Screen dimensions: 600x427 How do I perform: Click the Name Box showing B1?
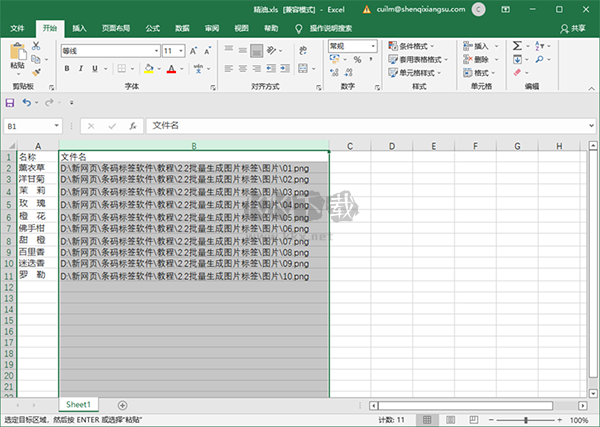coord(35,126)
